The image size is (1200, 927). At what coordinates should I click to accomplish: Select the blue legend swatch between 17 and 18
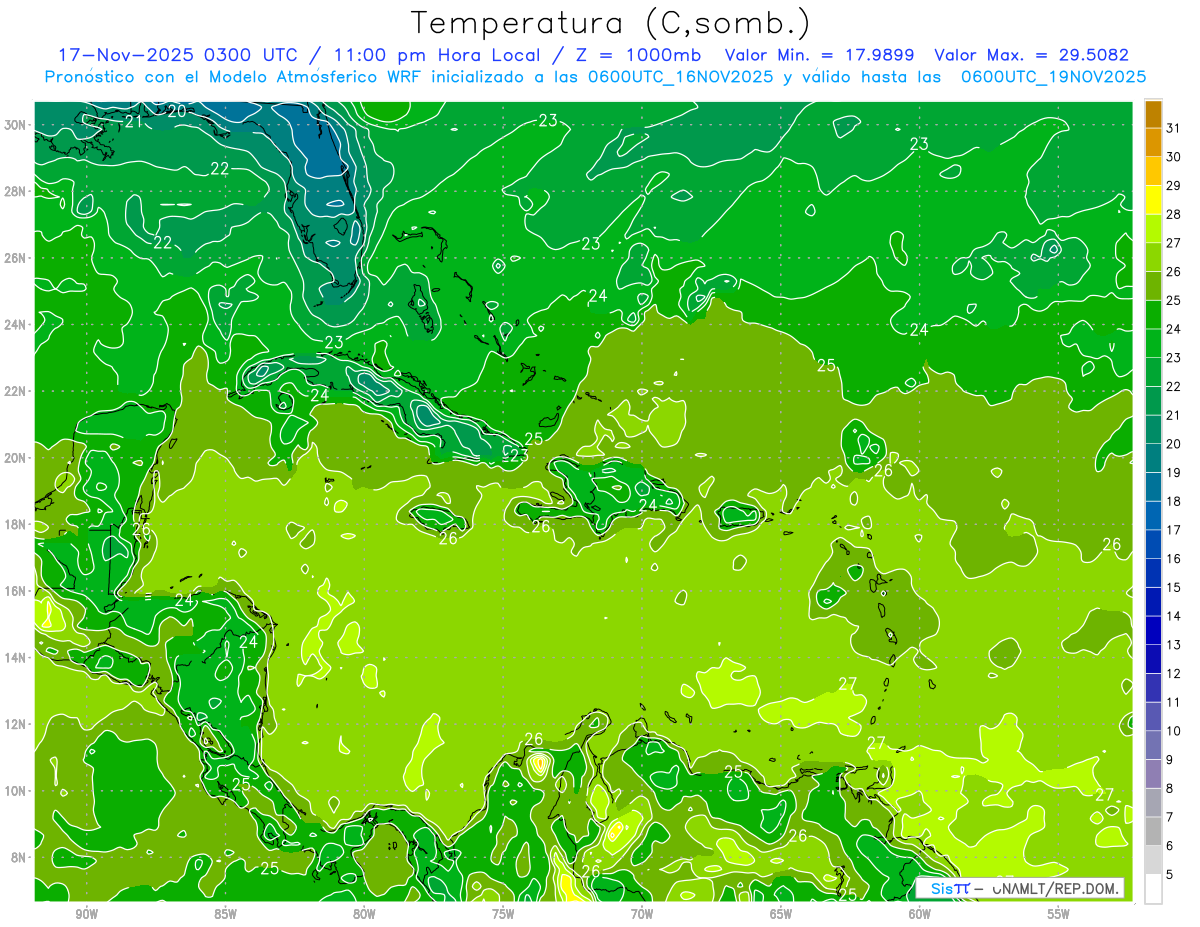[1153, 516]
